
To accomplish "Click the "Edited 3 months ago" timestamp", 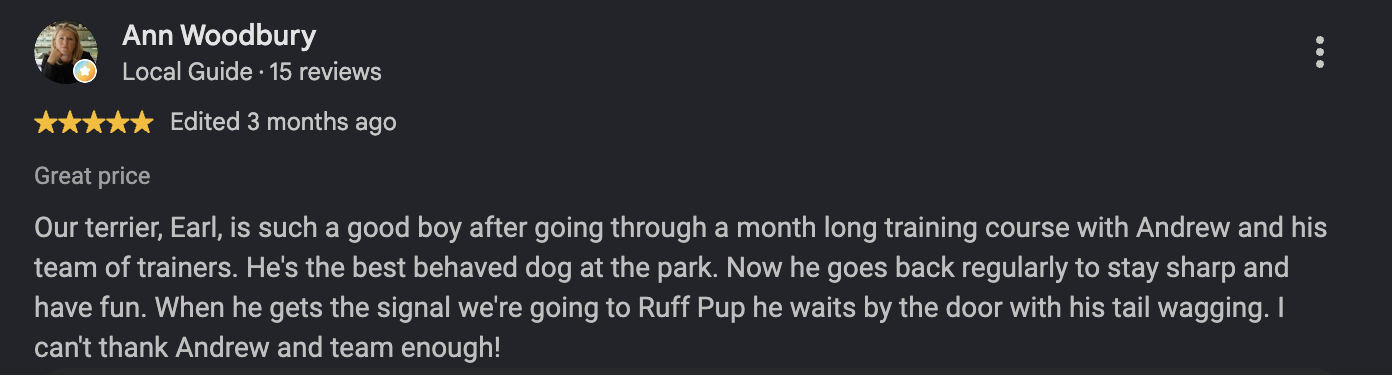I will 283,123.
